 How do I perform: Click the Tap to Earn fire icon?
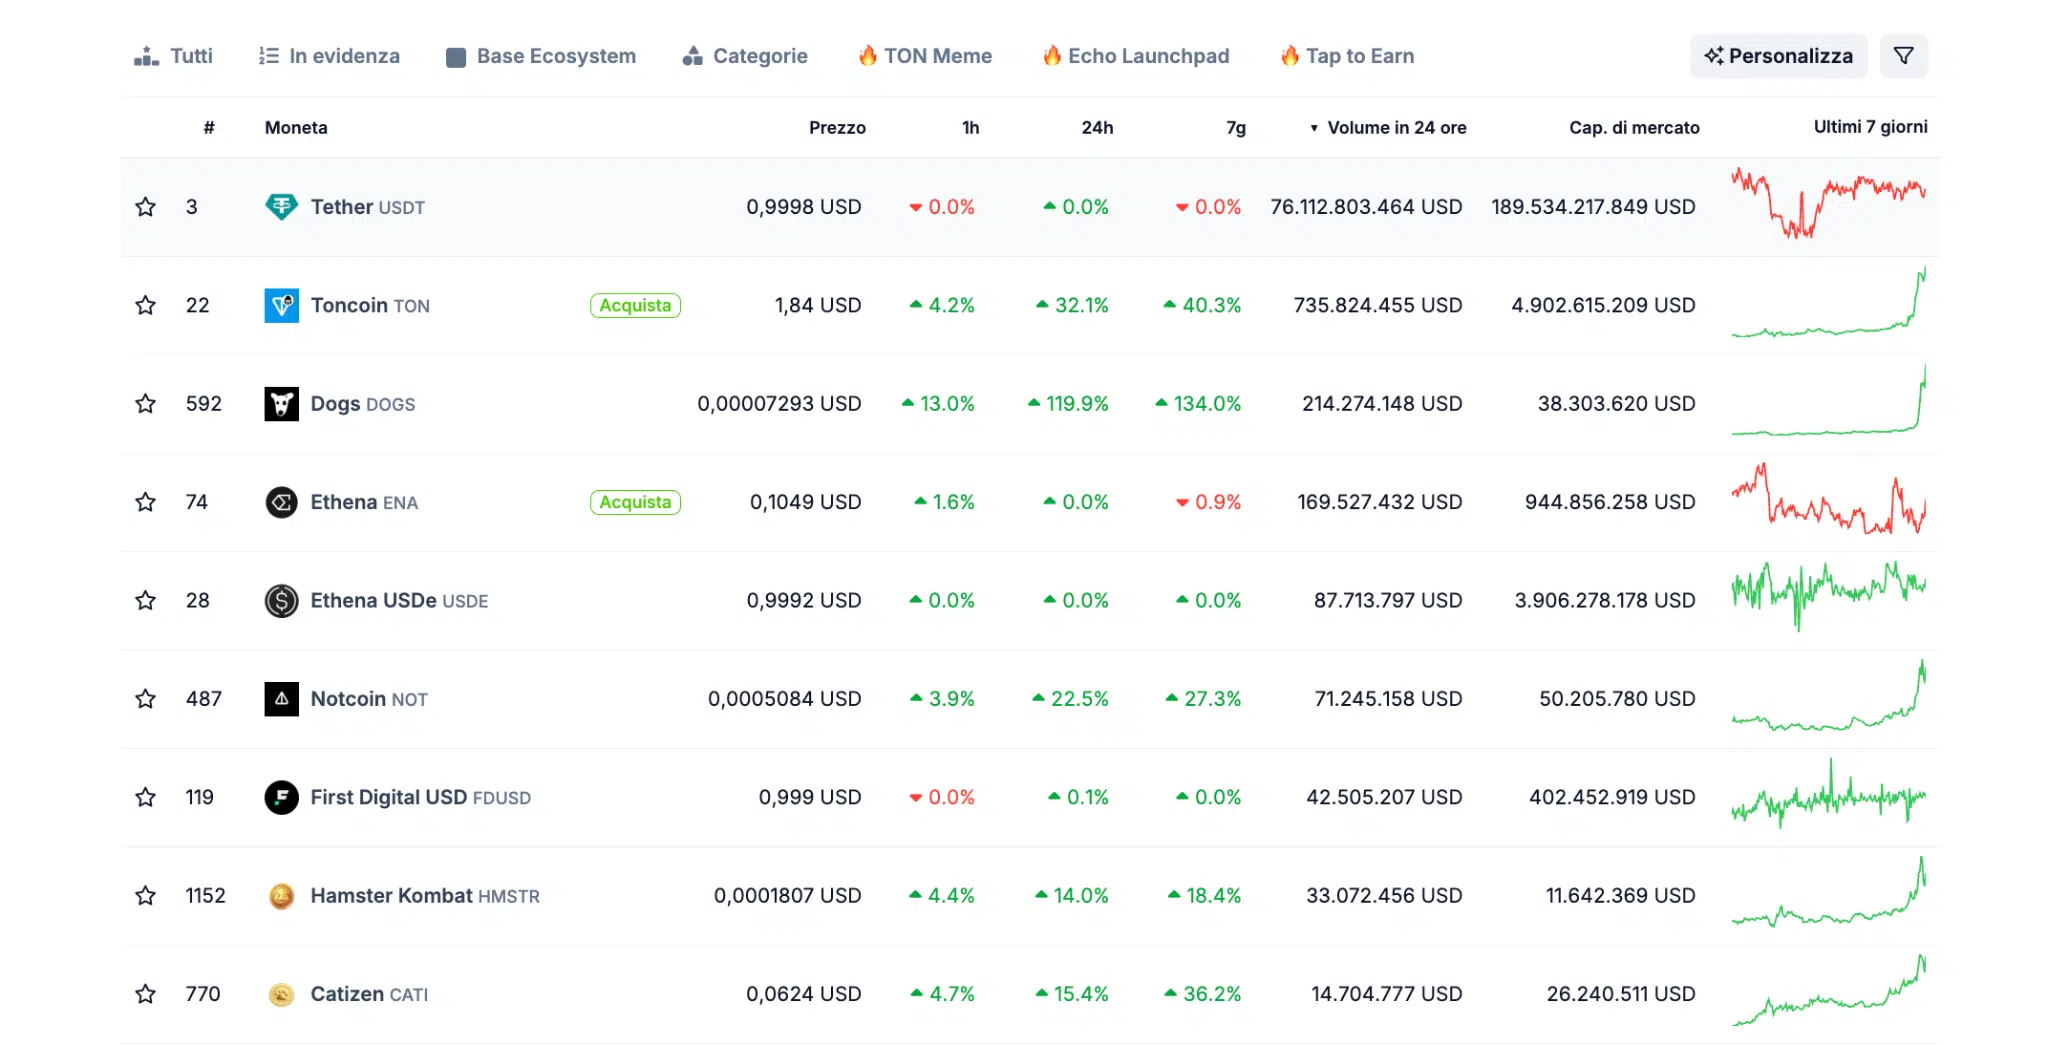tap(1289, 56)
